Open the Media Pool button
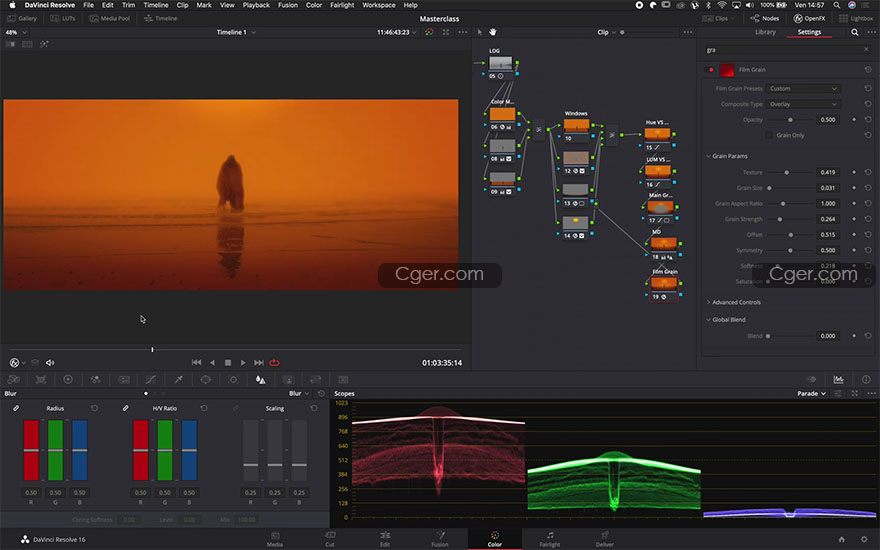 [x=110, y=19]
